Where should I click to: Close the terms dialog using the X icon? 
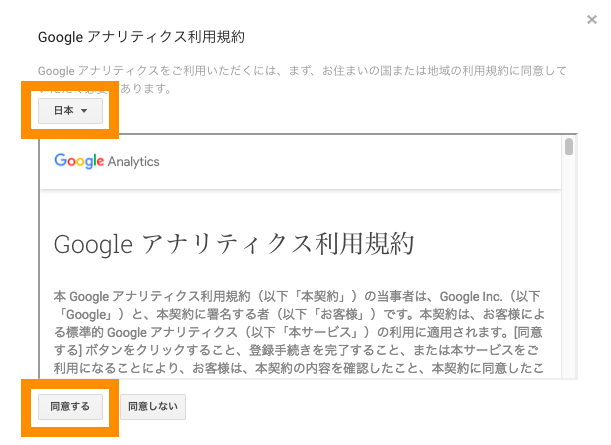pos(592,19)
